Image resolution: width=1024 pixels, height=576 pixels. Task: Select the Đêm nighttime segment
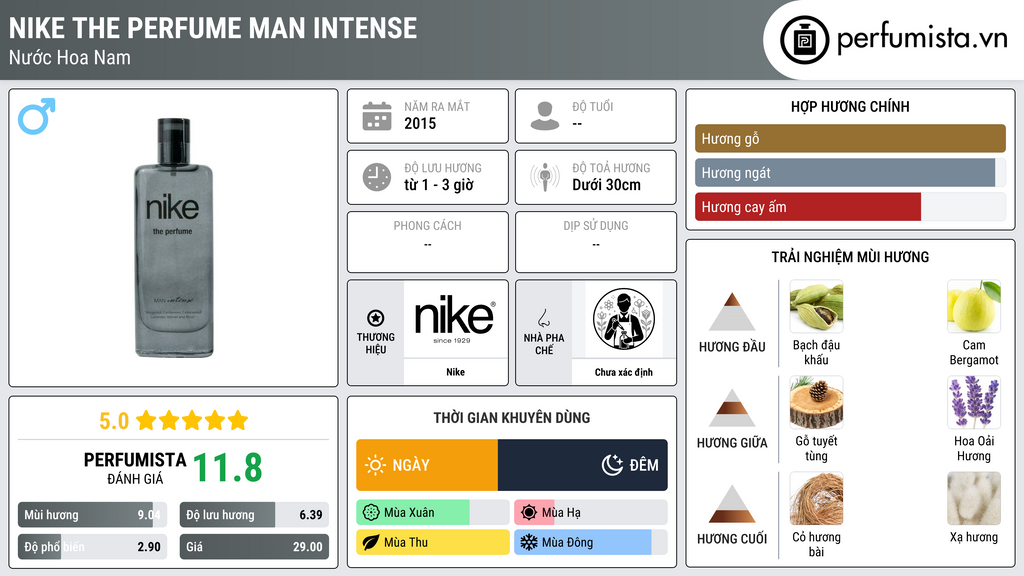point(583,465)
